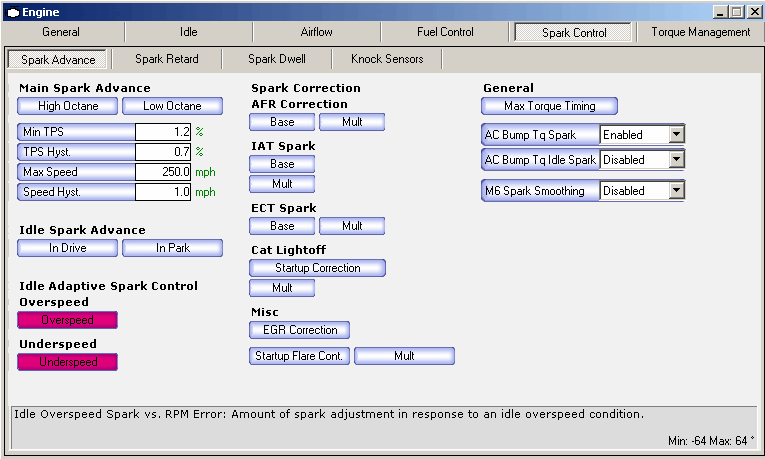The width and height of the screenshot is (765, 459).
Task: Click the Disabled value of M6 Spark Smoothing
Action: [634, 191]
